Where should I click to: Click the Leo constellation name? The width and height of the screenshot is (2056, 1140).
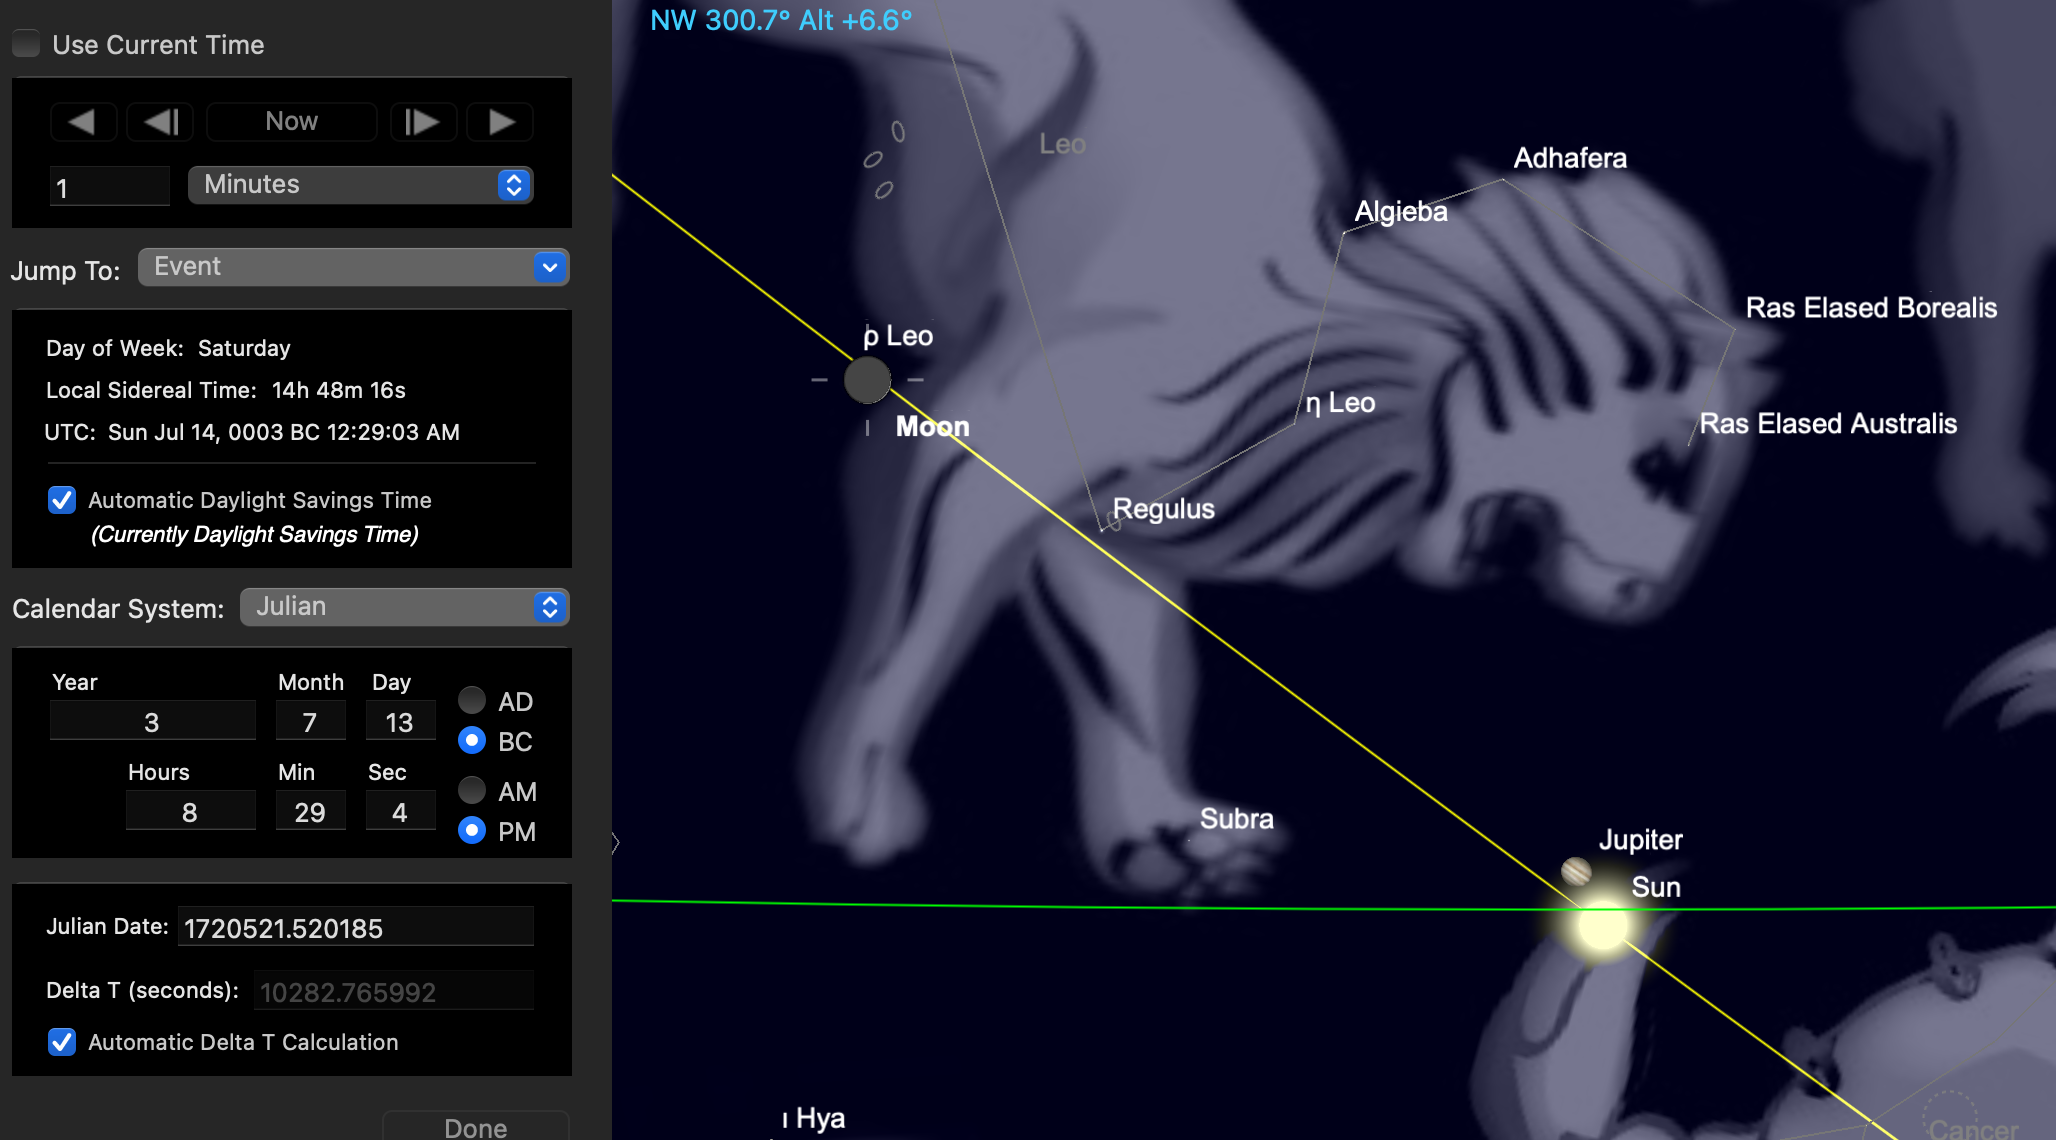[1062, 144]
